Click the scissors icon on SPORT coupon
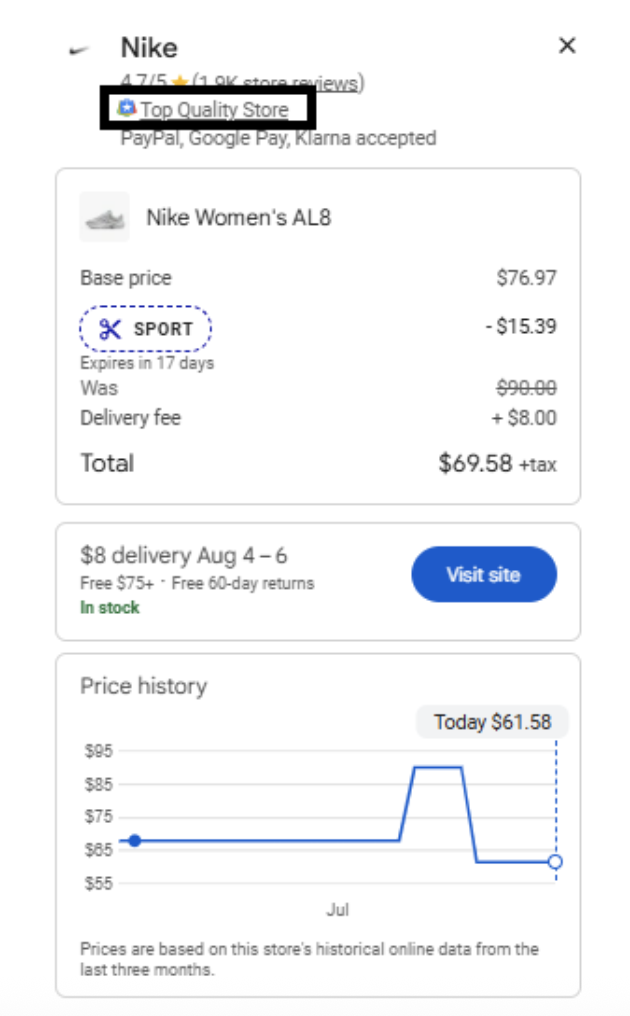630x1016 pixels. point(110,329)
